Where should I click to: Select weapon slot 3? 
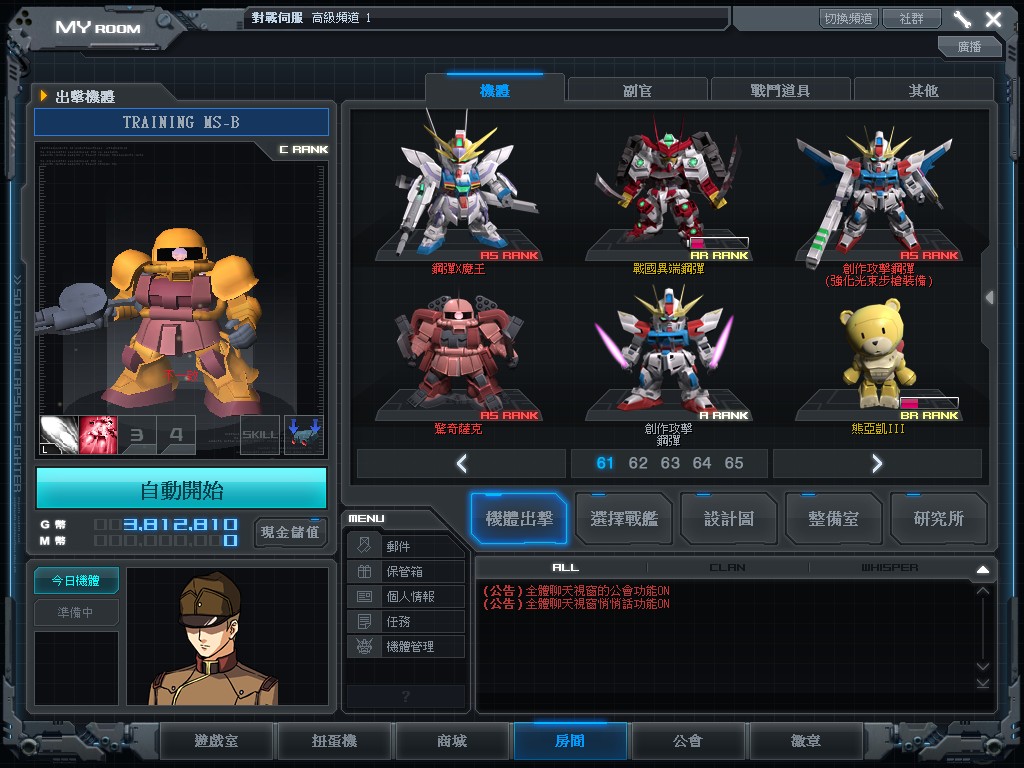coord(137,435)
